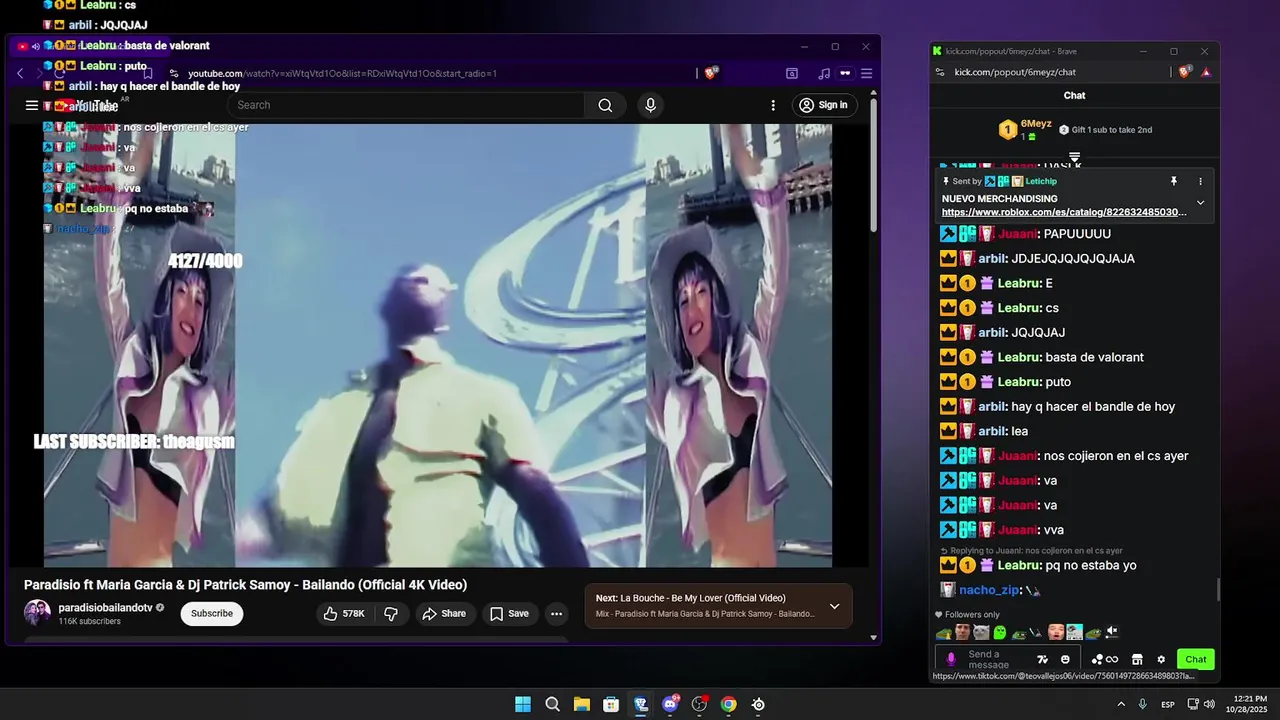Go back in YouTube browser window
Screen dimensions: 1280x720
[20, 73]
